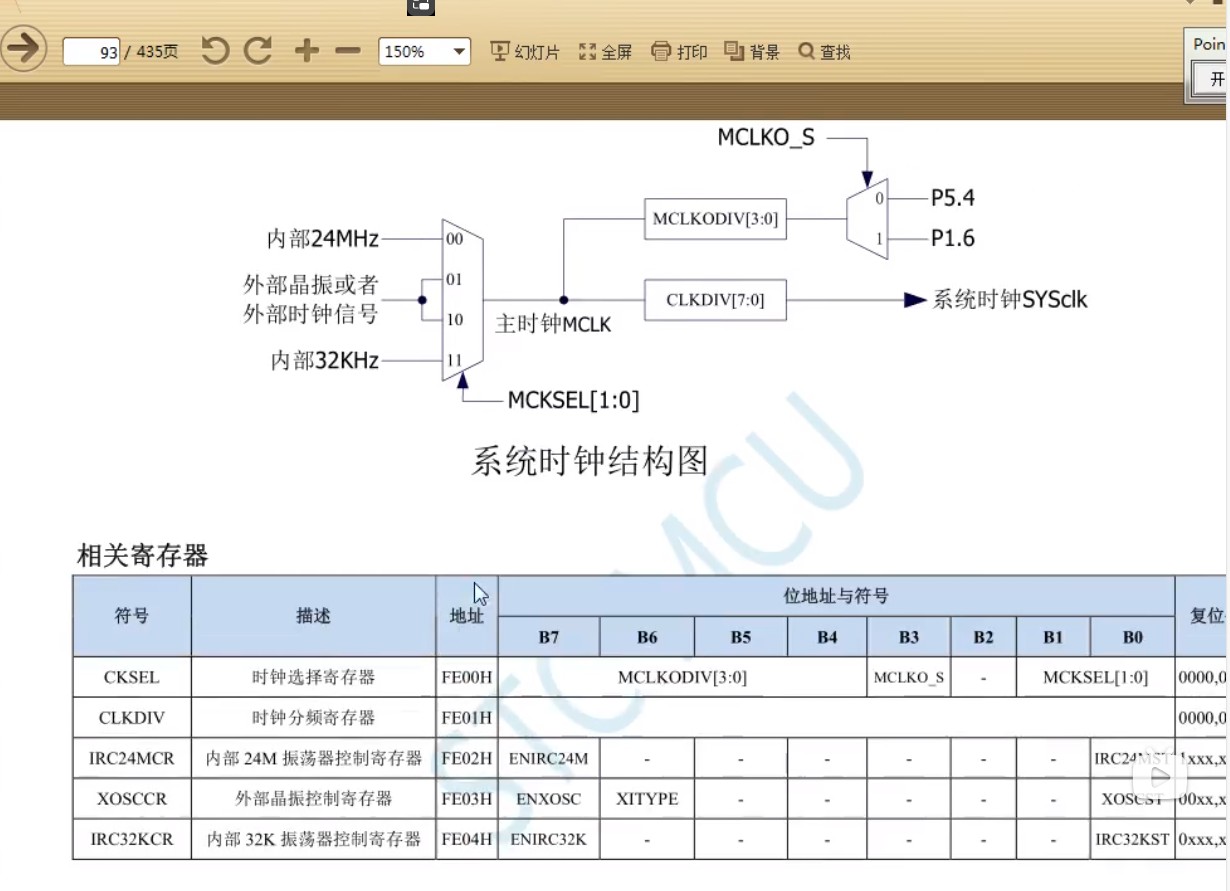
Task: Click the B3 column header
Action: pyautogui.click(x=908, y=637)
